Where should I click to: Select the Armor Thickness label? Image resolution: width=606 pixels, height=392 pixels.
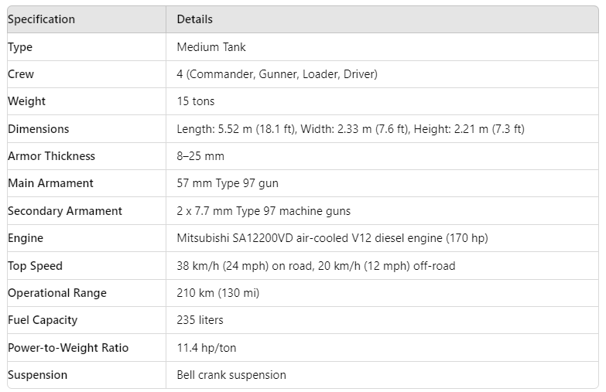(51, 156)
